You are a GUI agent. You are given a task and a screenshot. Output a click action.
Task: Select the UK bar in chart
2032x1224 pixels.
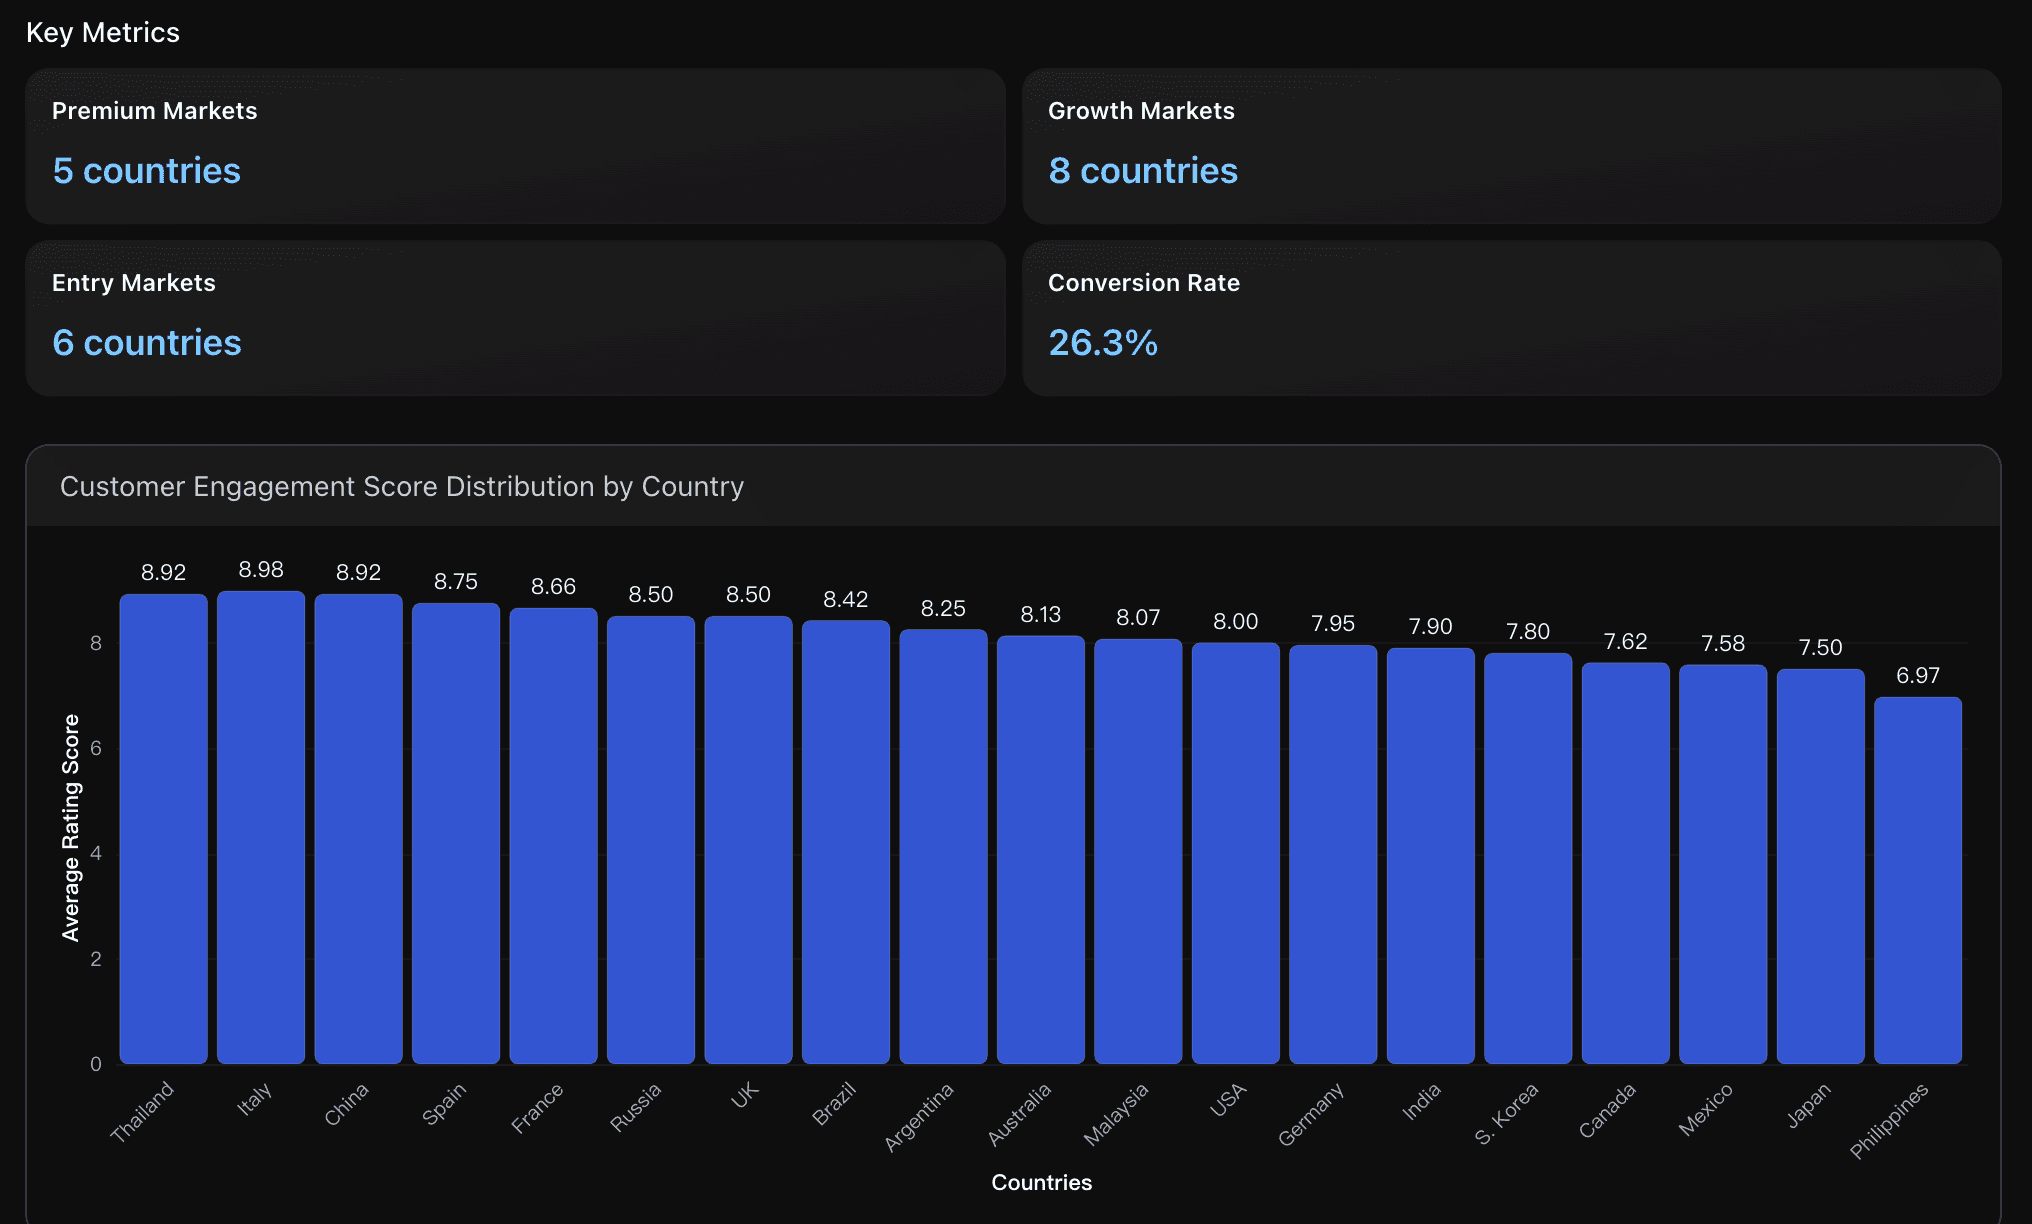[x=748, y=839]
